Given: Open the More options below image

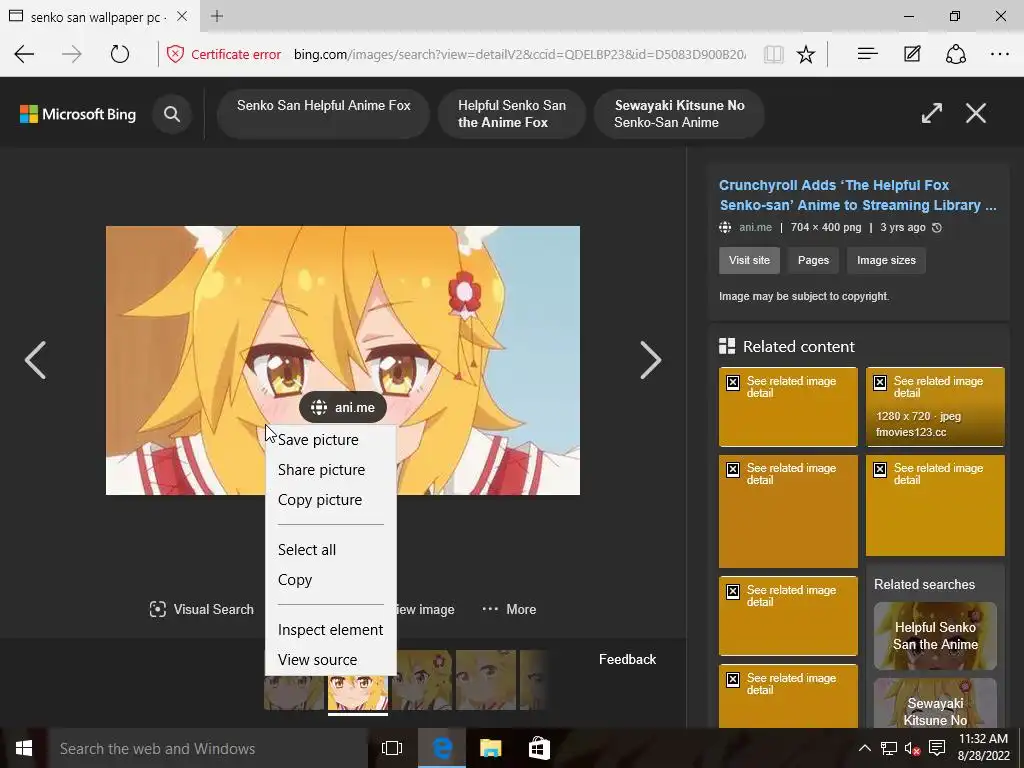Looking at the screenshot, I should coord(509,609).
